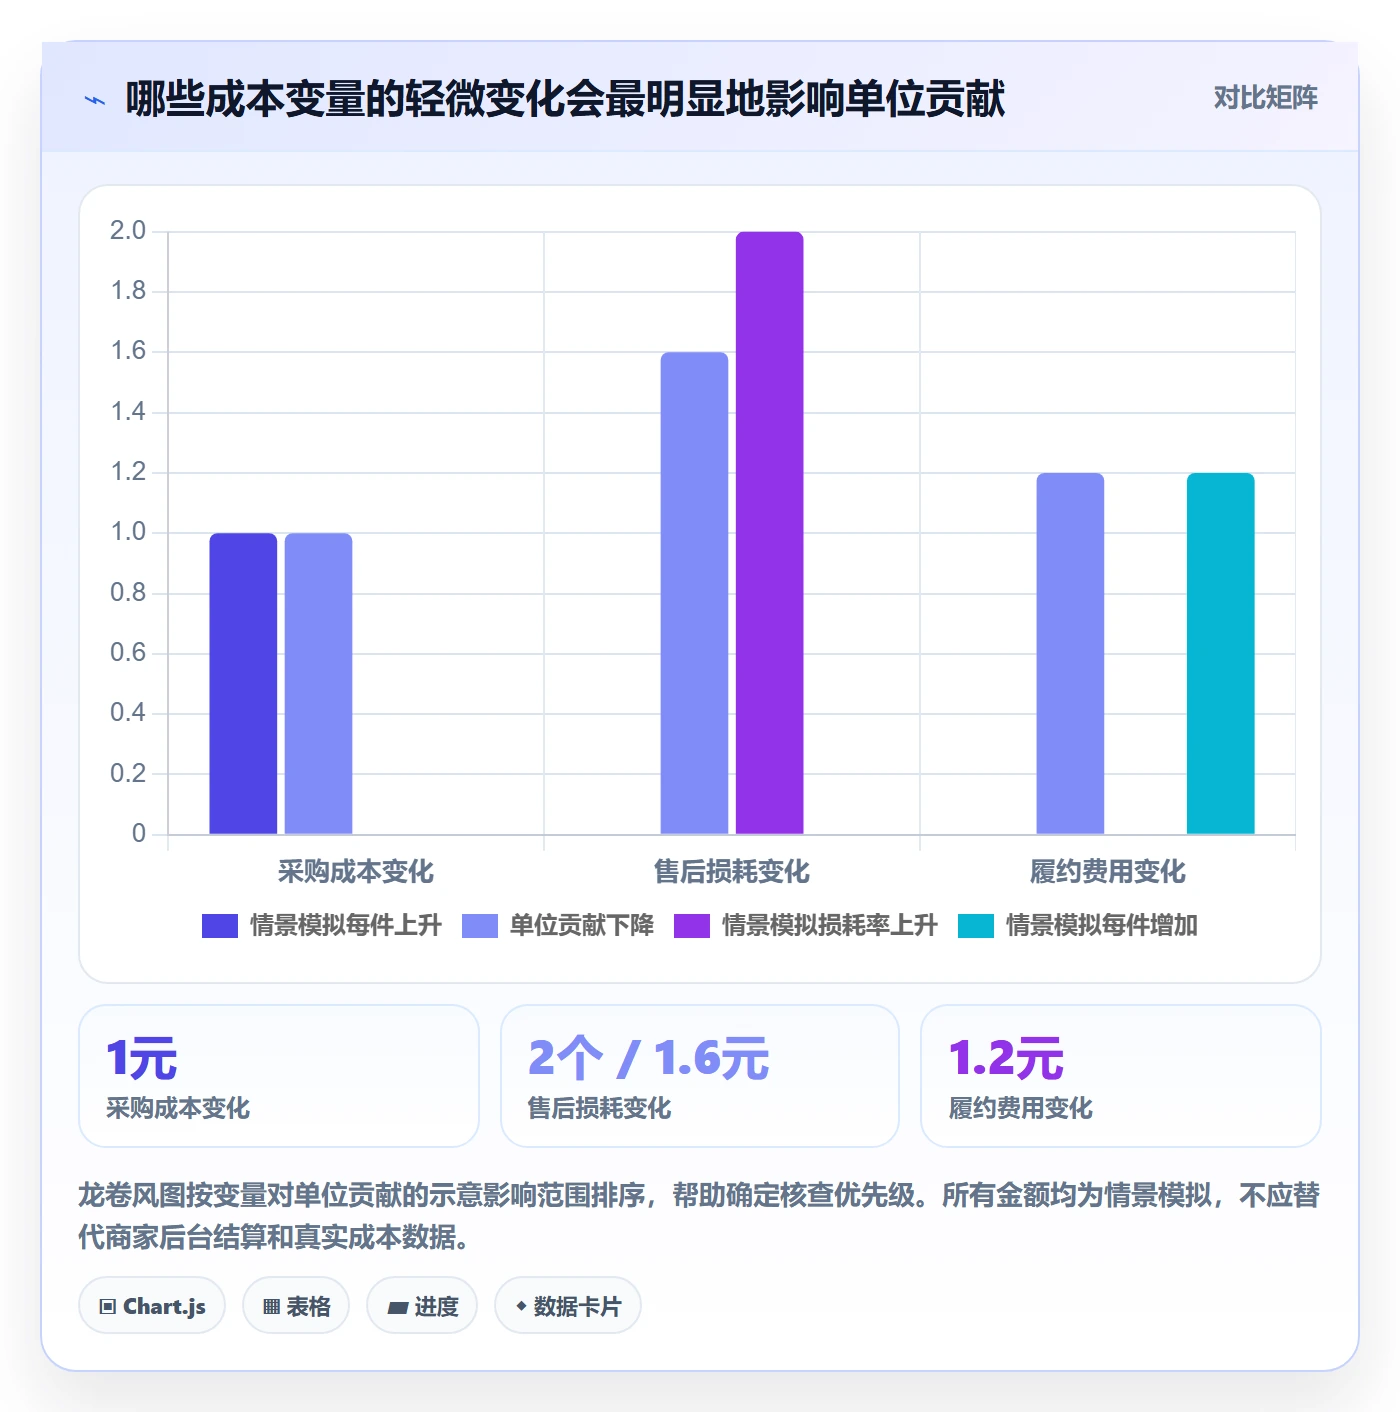
Task: Select the Chart.js tag chip
Action: 152,1306
